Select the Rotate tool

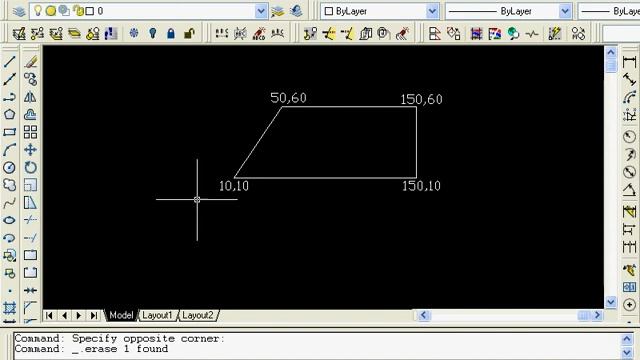[31, 167]
